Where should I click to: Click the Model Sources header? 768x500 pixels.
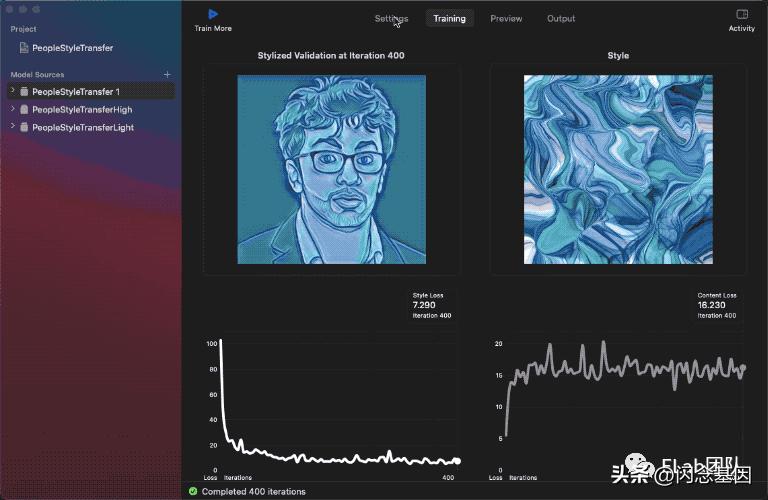point(37,74)
